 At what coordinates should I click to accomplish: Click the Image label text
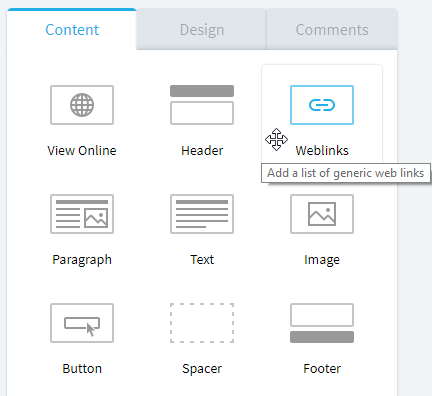click(322, 260)
